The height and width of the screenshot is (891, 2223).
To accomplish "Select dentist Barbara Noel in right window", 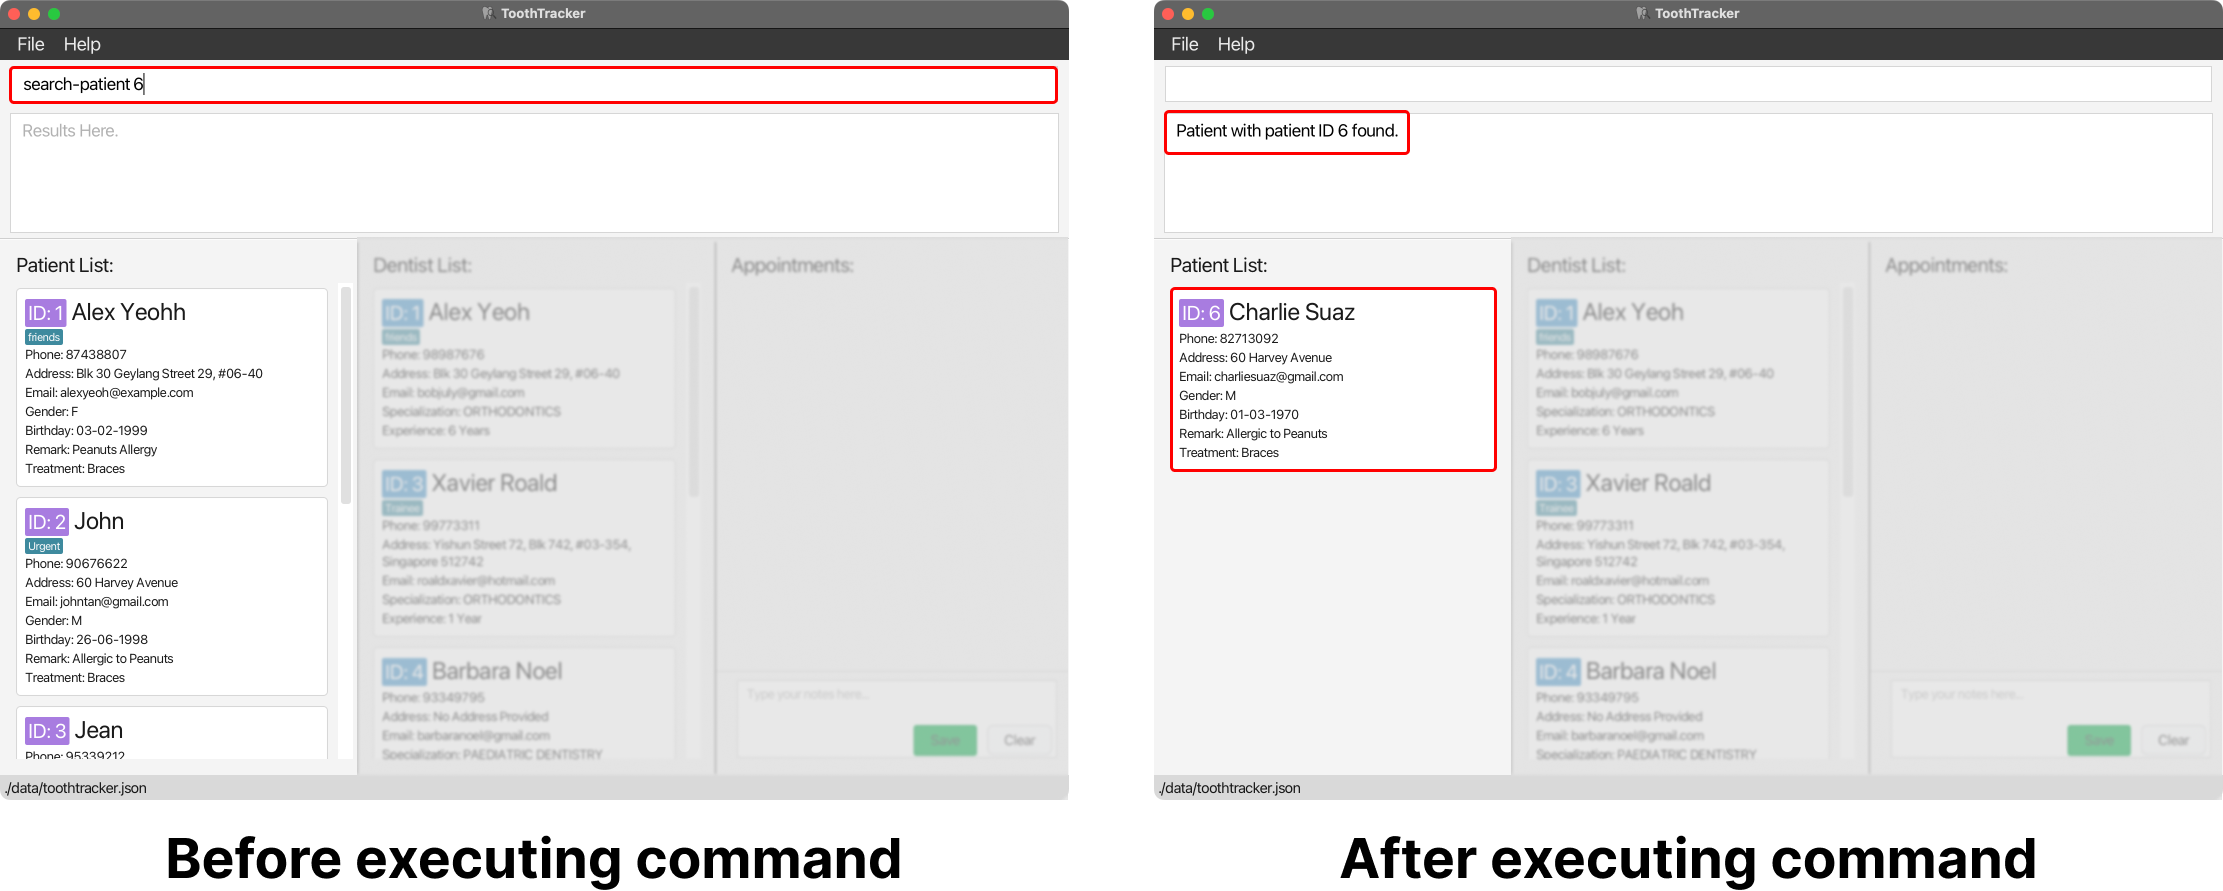I will (1651, 671).
